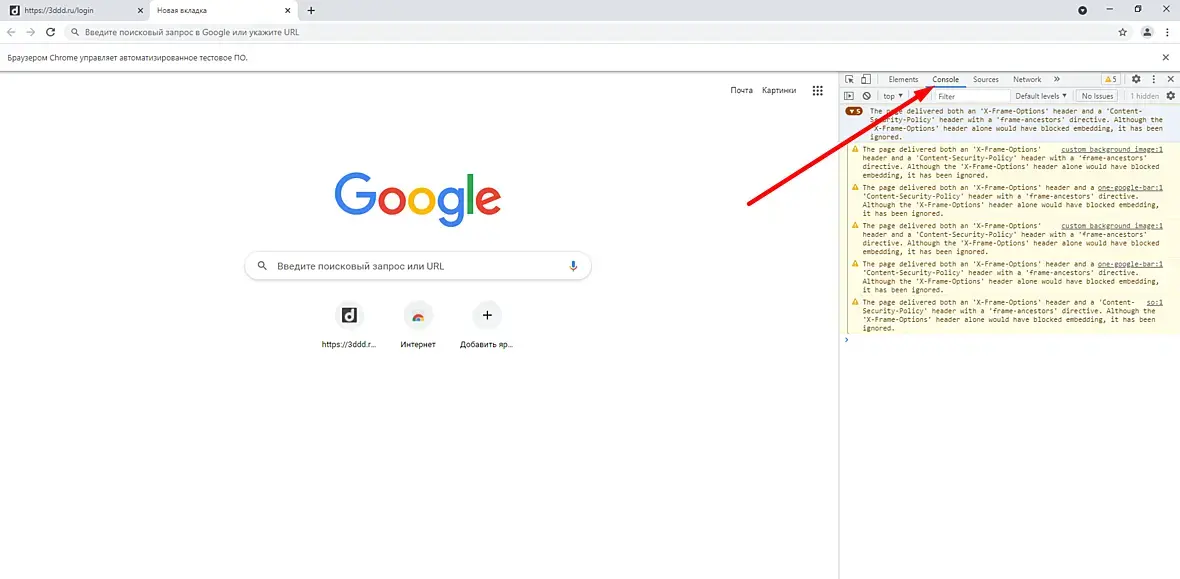Screen dimensions: 1180x579
Task: Click the Добавить ярлык add shortcut tile
Action: (487, 325)
